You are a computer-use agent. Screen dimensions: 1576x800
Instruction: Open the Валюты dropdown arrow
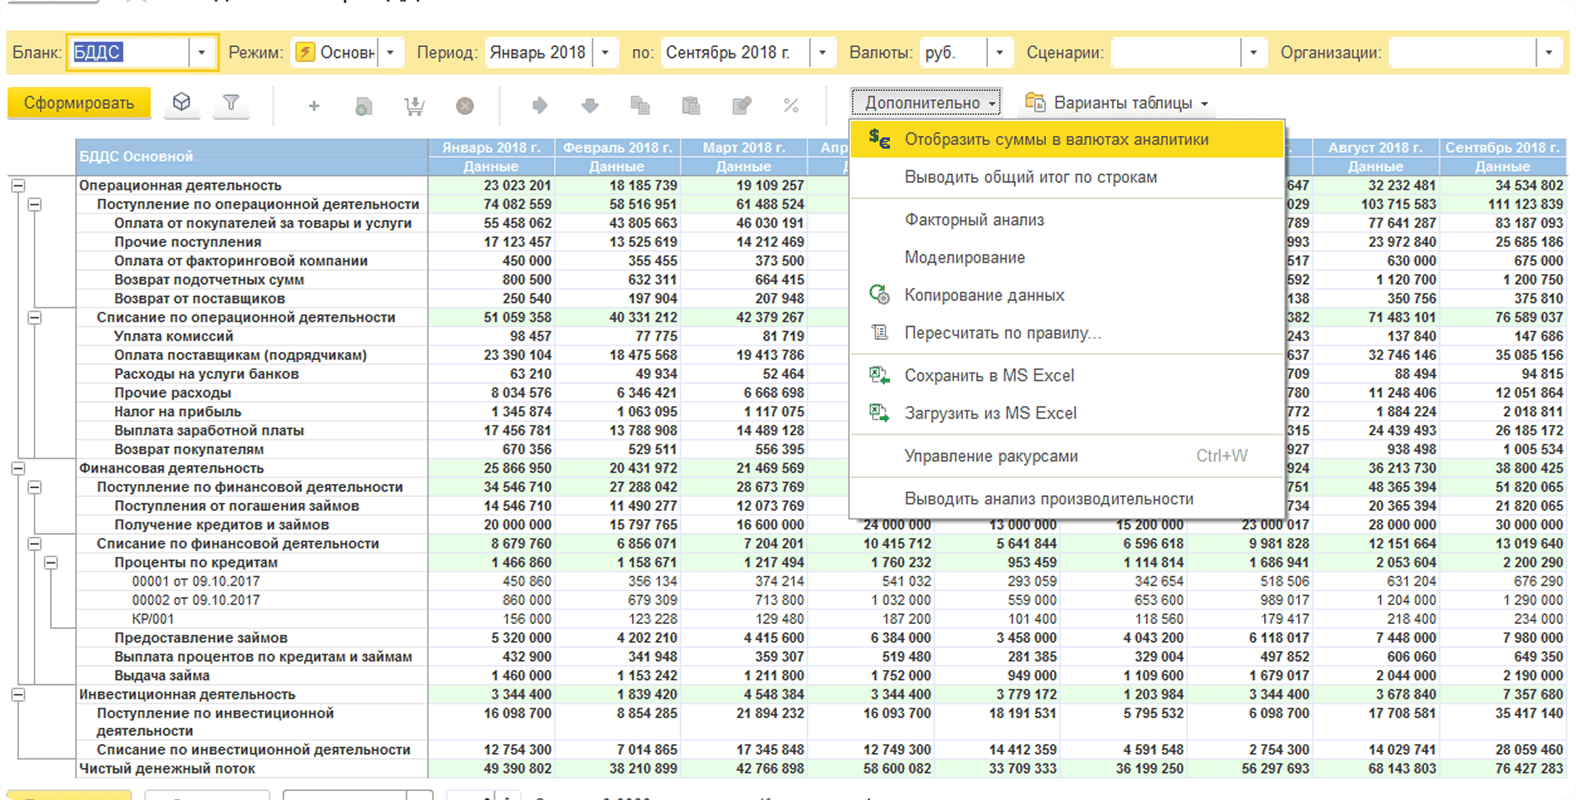[999, 52]
